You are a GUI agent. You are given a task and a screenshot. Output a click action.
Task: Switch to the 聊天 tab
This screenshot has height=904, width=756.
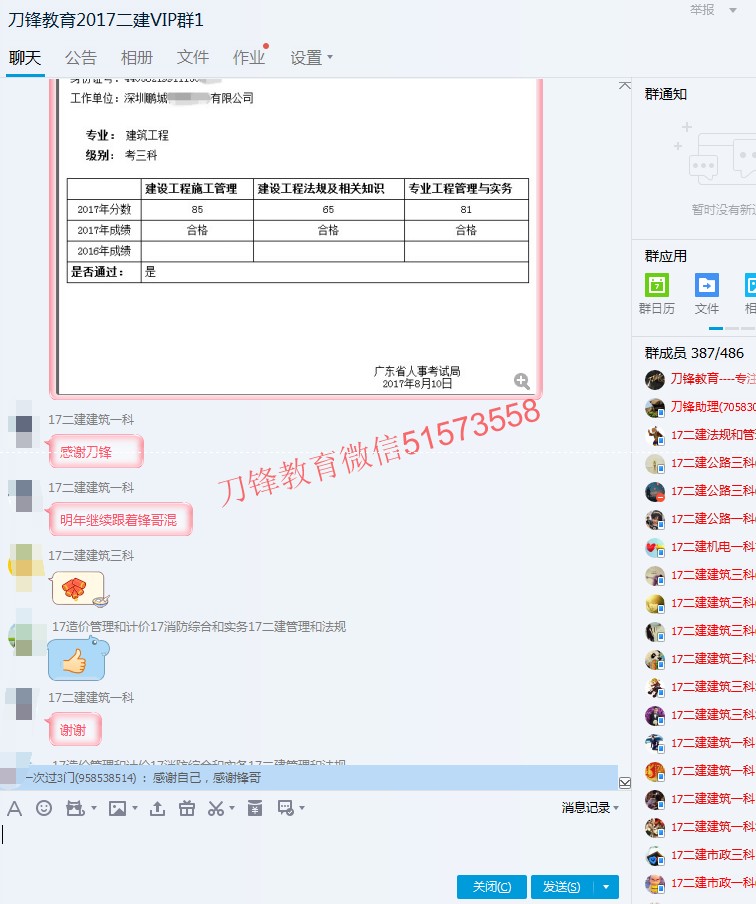pos(25,58)
